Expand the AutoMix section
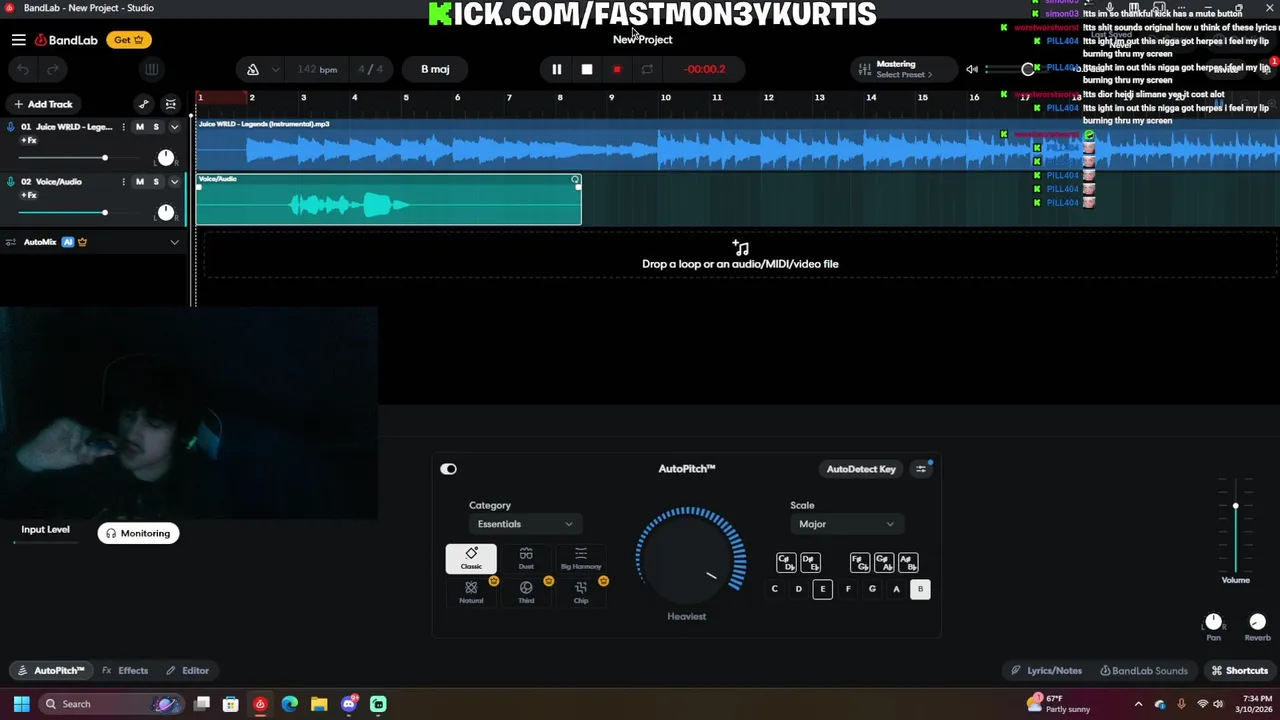This screenshot has width=1280, height=720. 174,242
